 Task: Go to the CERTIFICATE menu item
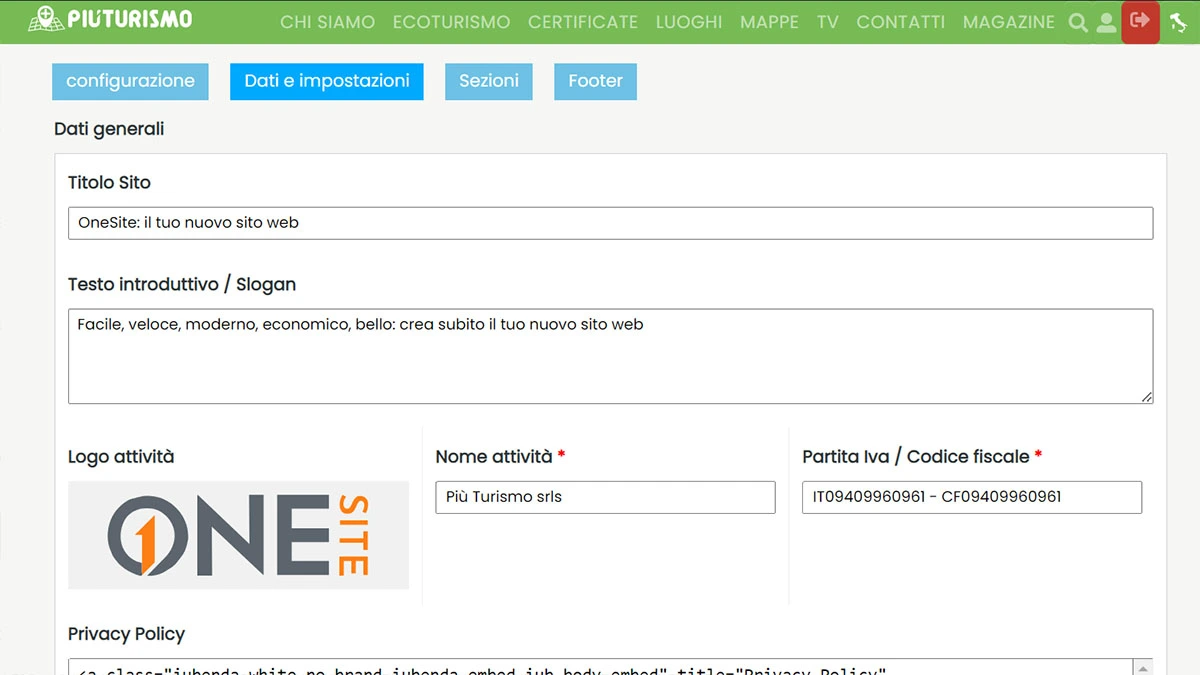[x=582, y=22]
